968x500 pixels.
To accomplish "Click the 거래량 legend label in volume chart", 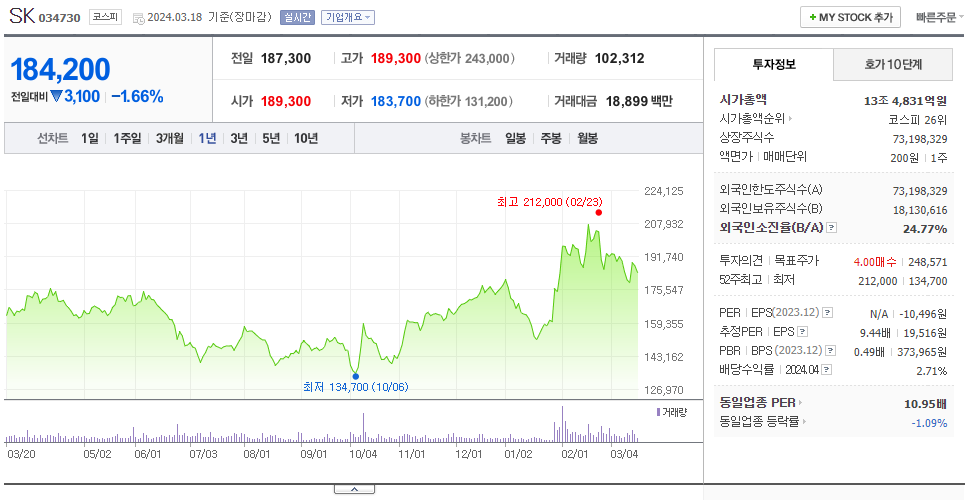I will 672,412.
